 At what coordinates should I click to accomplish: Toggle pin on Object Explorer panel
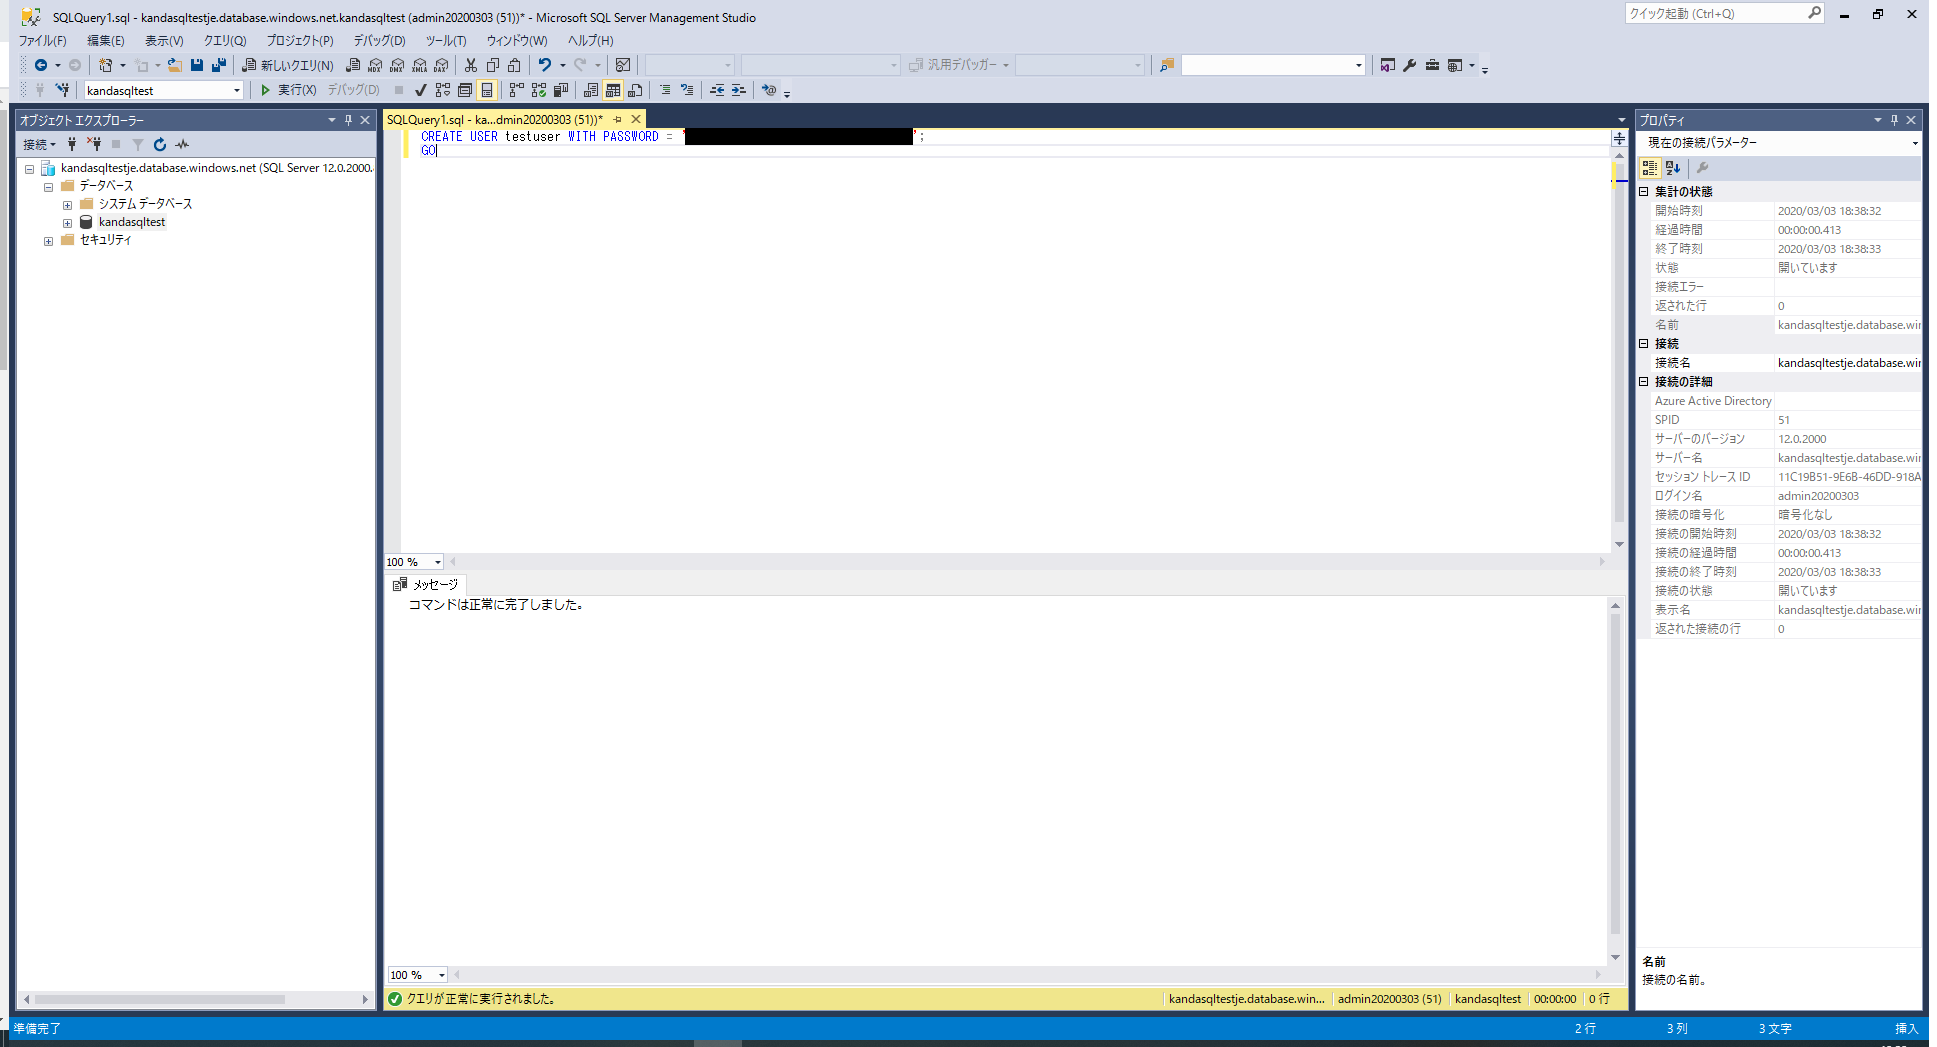(x=348, y=120)
